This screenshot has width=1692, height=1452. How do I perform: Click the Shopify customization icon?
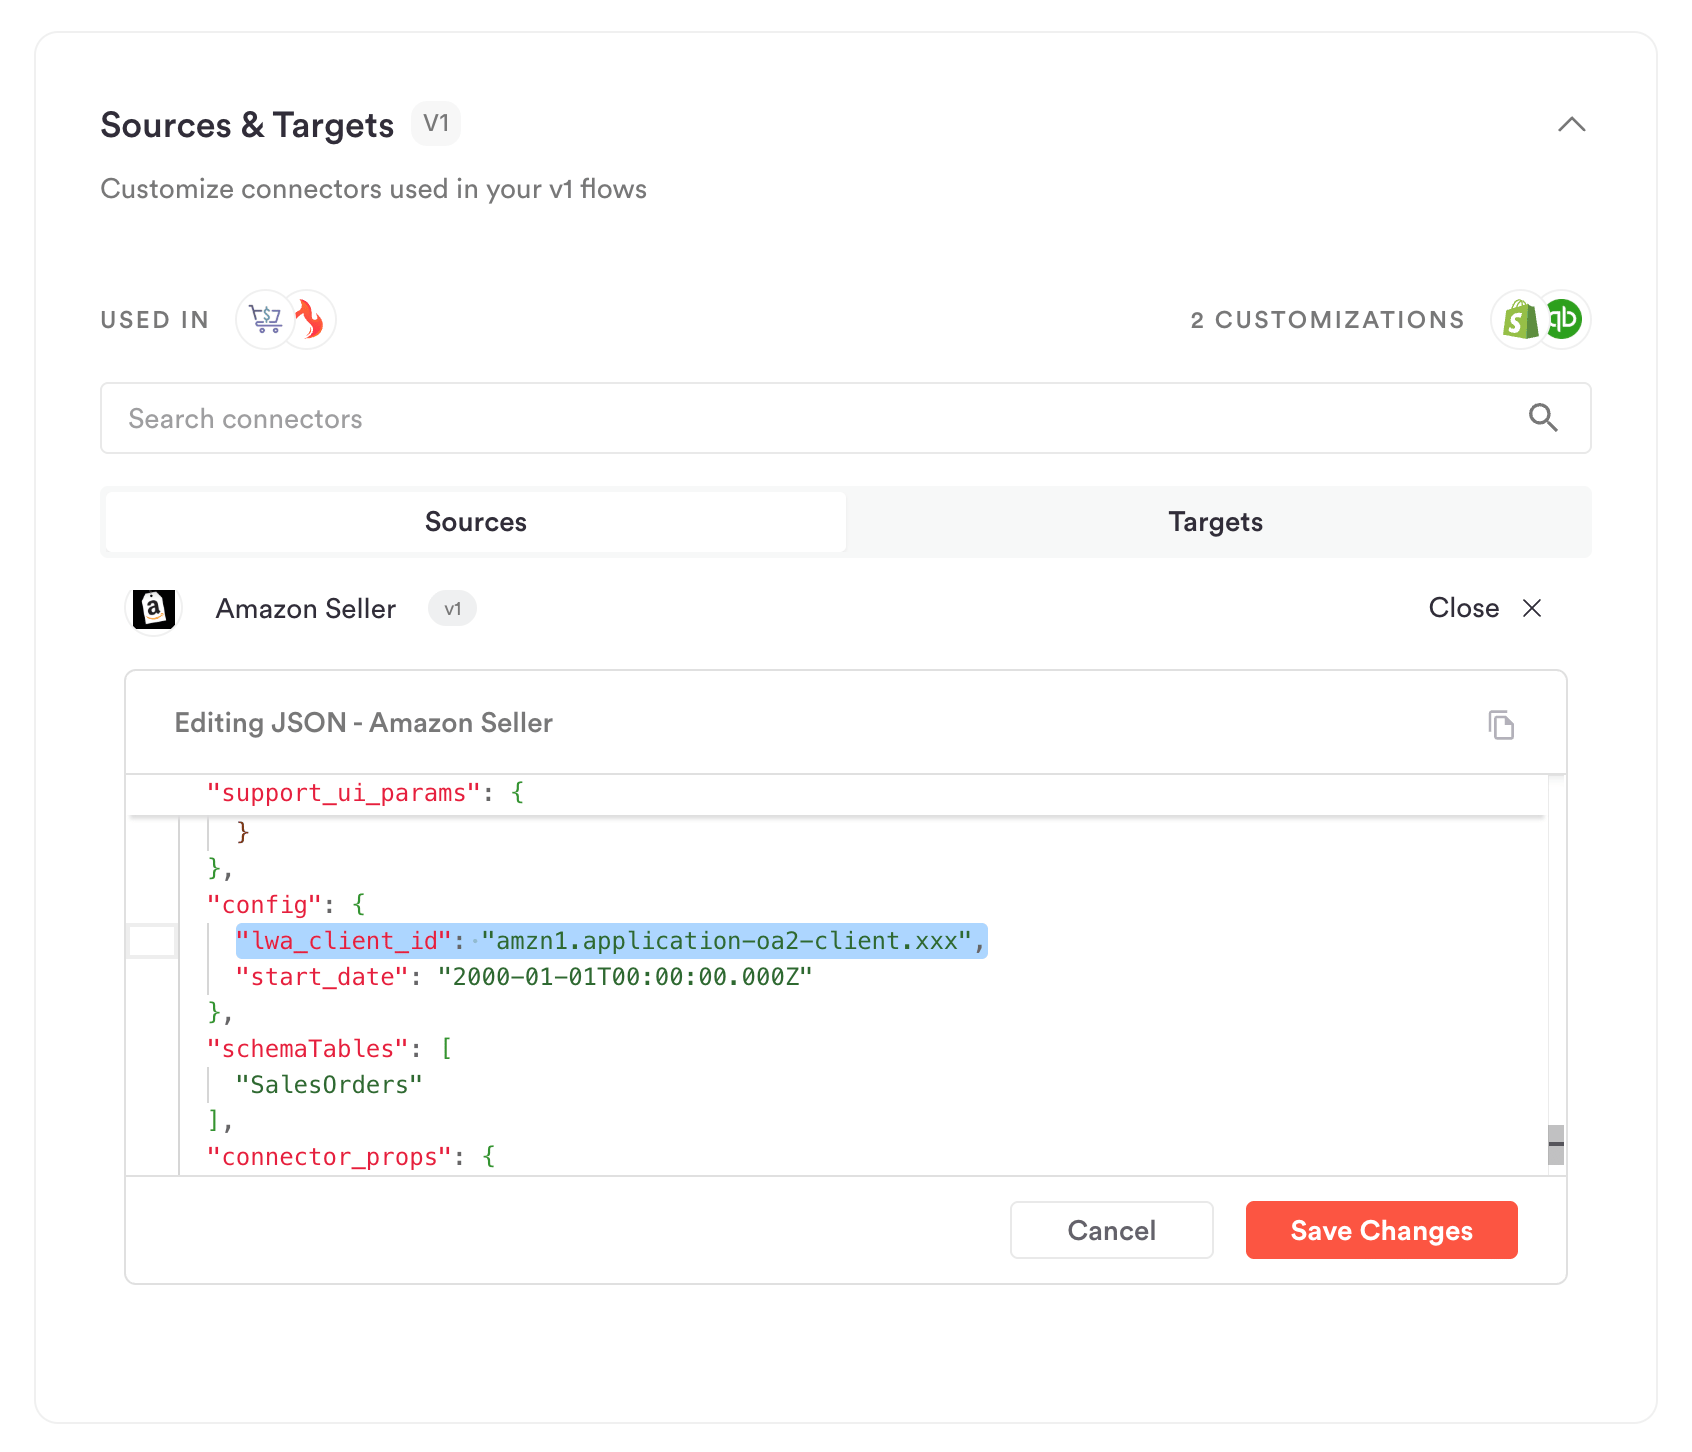point(1520,320)
